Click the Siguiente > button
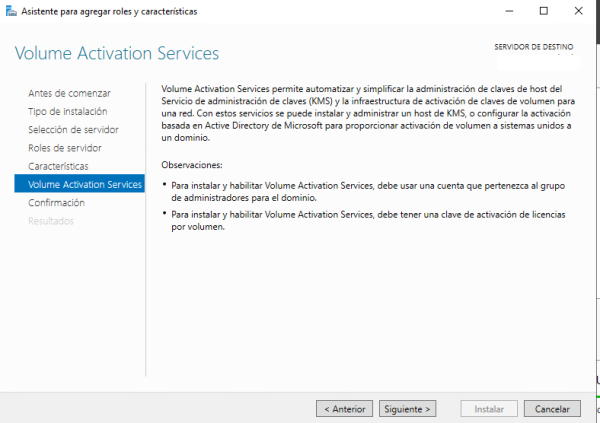Screen dimensions: 600x423 point(408,409)
